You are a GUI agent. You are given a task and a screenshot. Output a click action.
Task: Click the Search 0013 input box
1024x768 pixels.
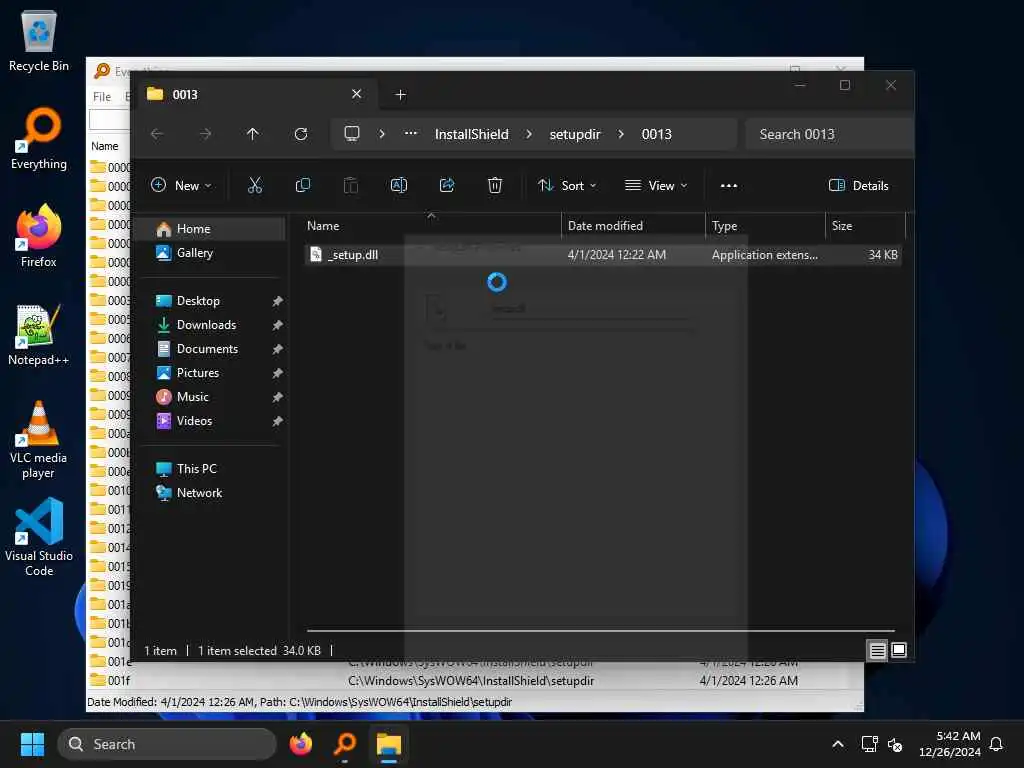coord(829,134)
